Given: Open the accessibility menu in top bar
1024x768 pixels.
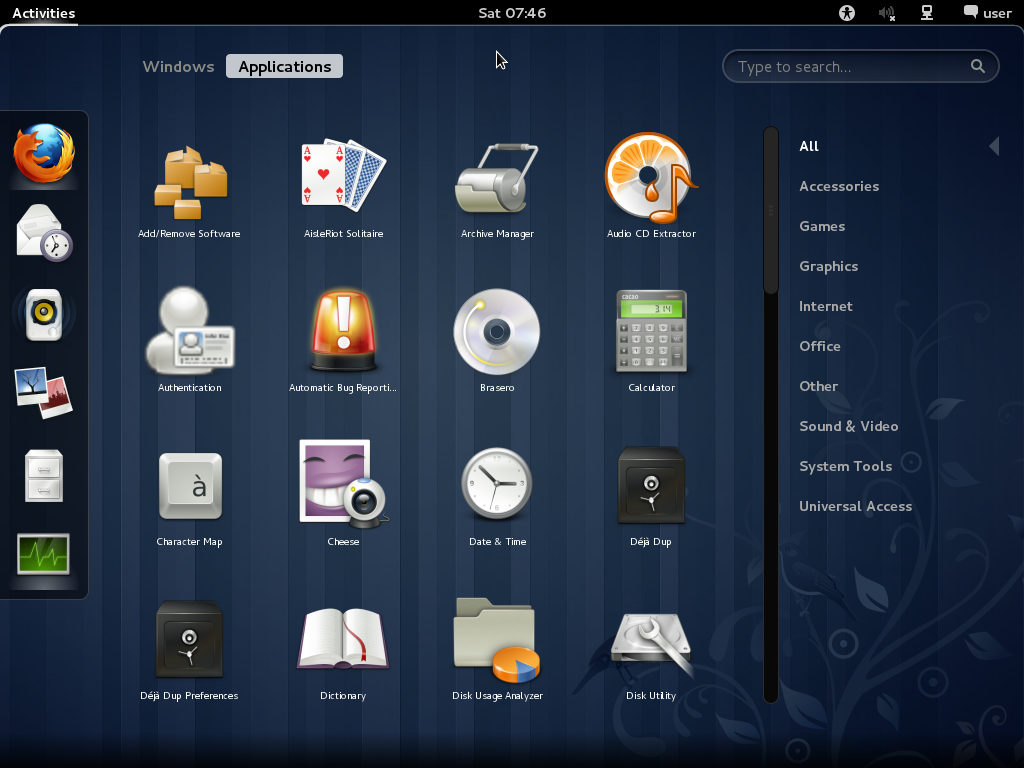Looking at the screenshot, I should pos(847,13).
